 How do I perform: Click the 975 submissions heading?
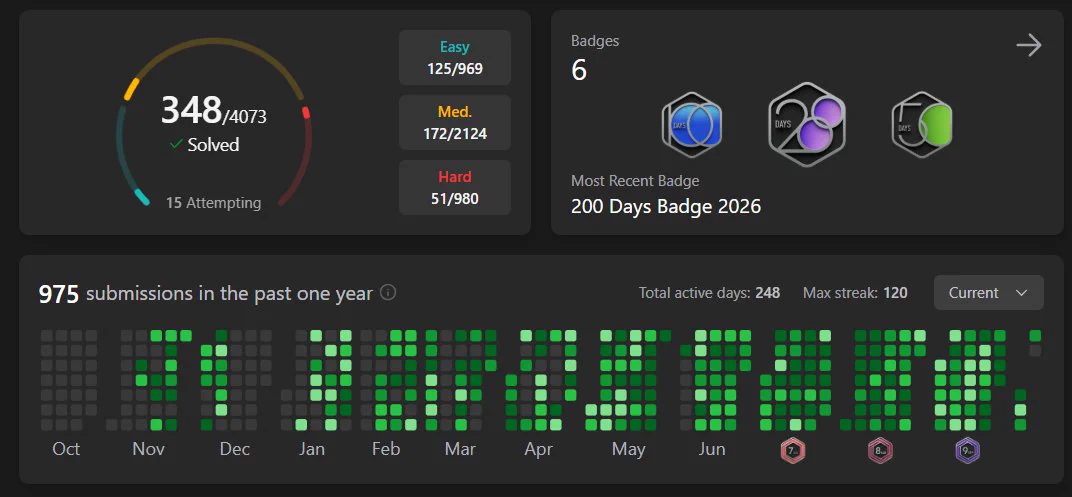tap(205, 294)
